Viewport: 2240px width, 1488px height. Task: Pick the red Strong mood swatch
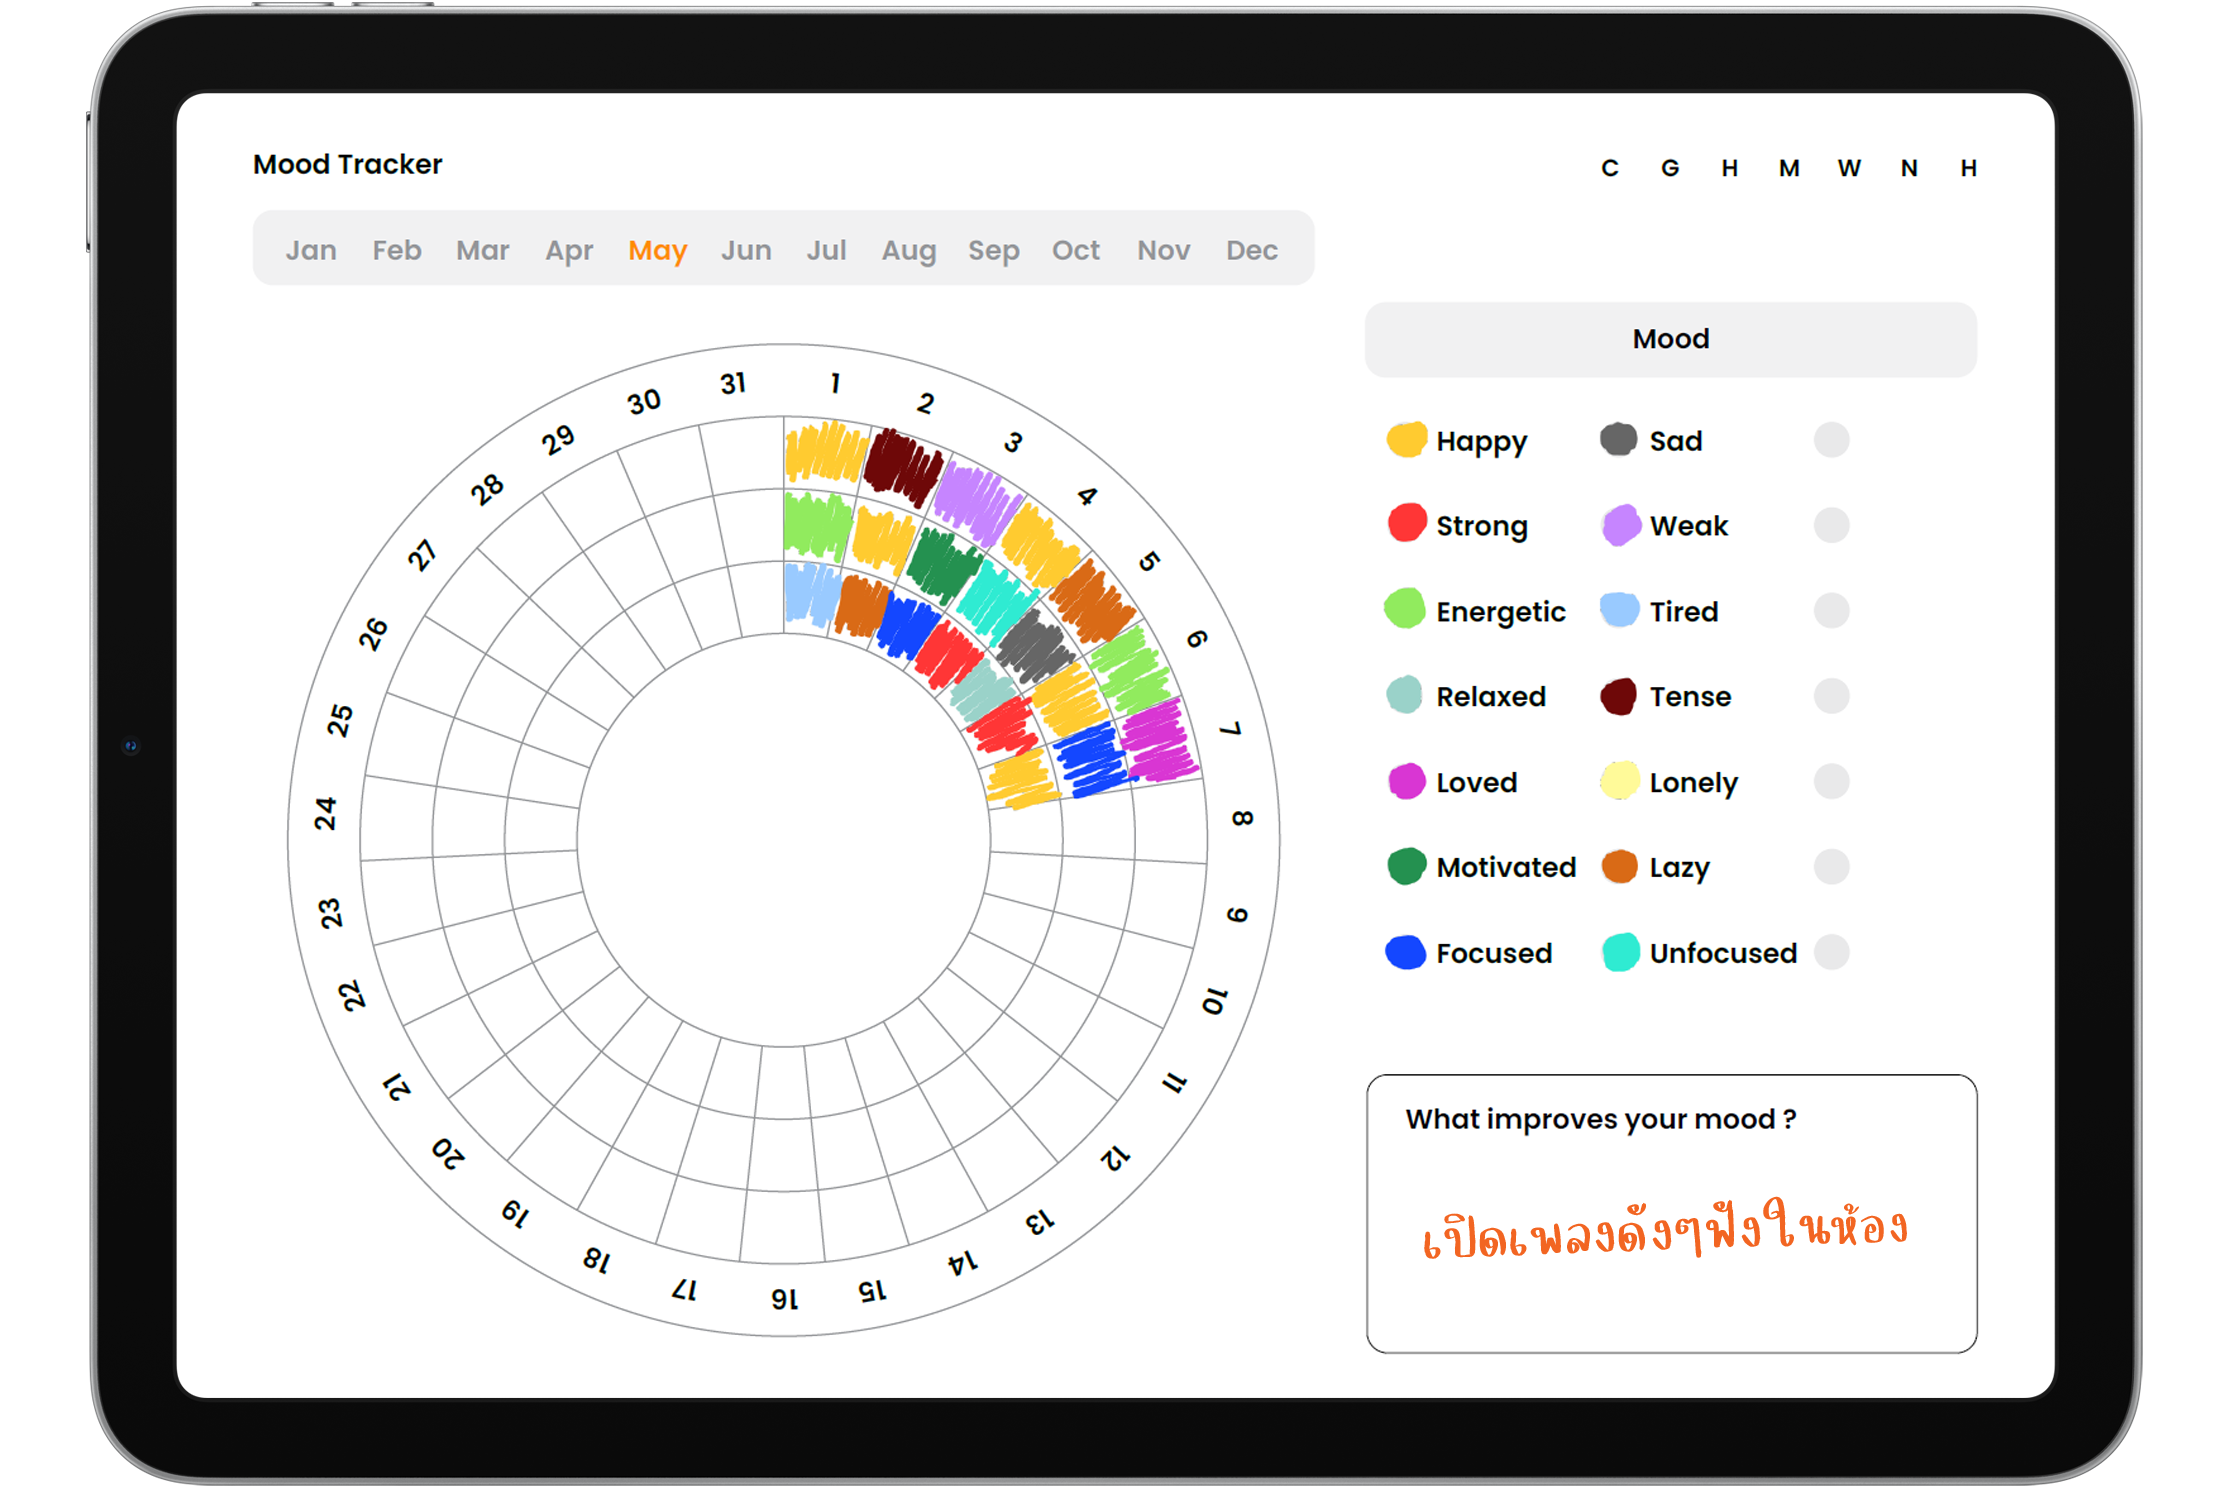(1406, 524)
